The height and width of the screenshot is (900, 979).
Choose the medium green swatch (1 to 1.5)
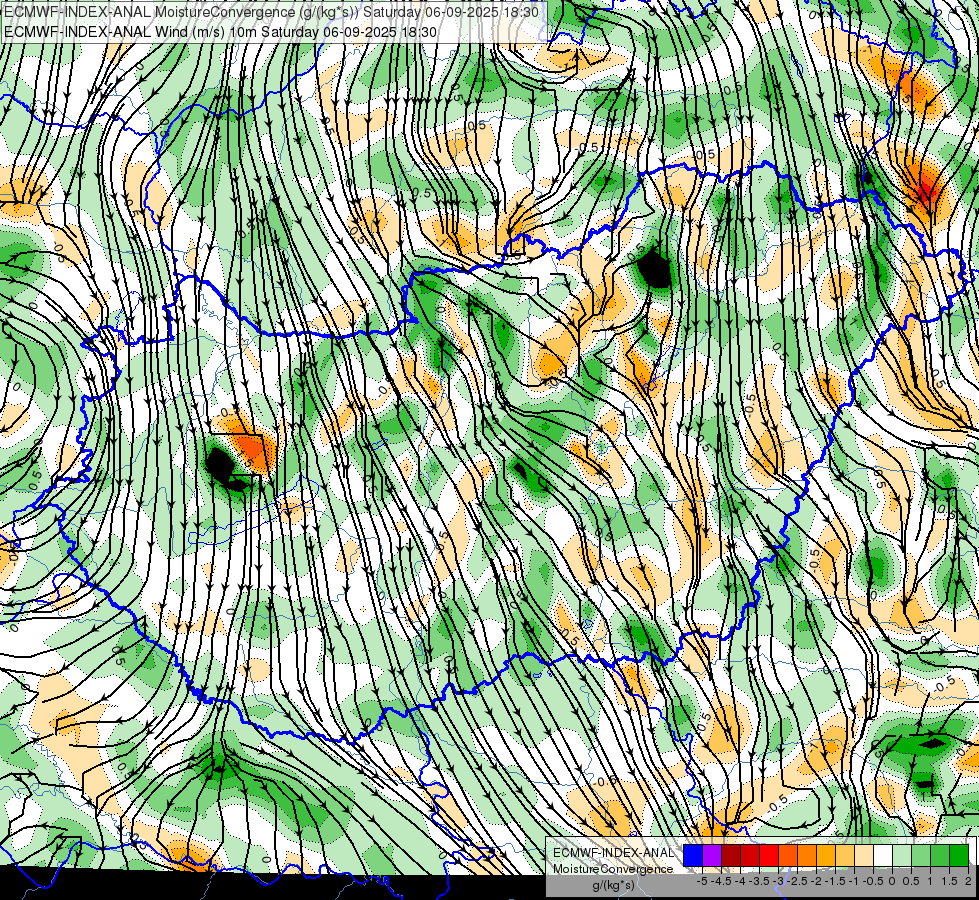[x=940, y=856]
